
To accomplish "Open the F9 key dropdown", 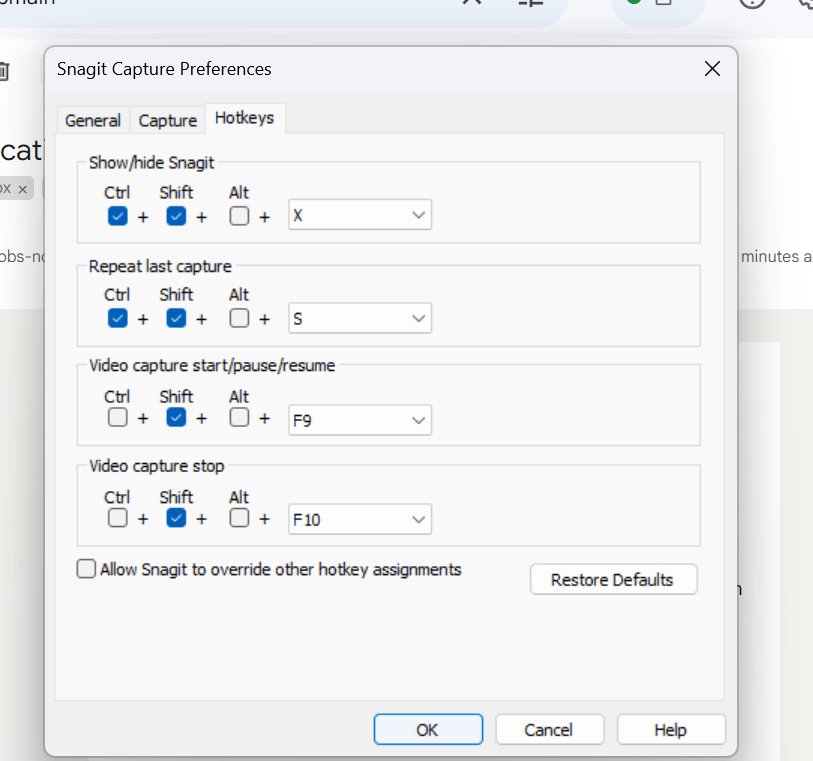I will coord(360,420).
